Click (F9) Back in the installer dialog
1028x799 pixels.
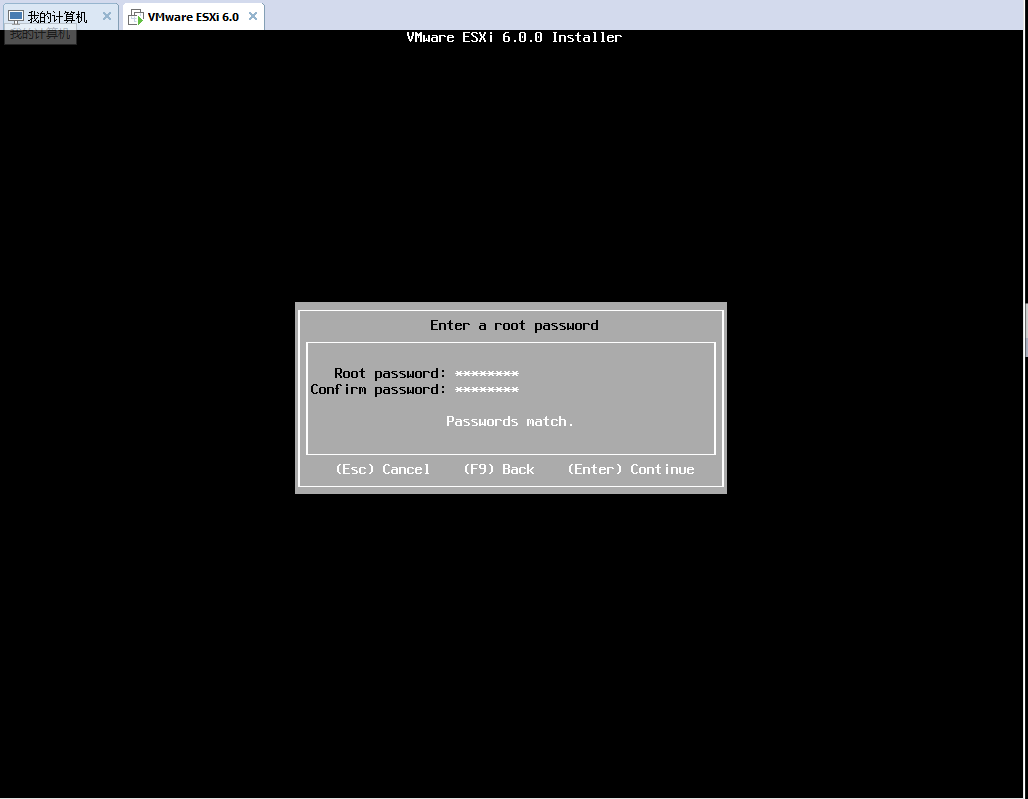pos(499,469)
